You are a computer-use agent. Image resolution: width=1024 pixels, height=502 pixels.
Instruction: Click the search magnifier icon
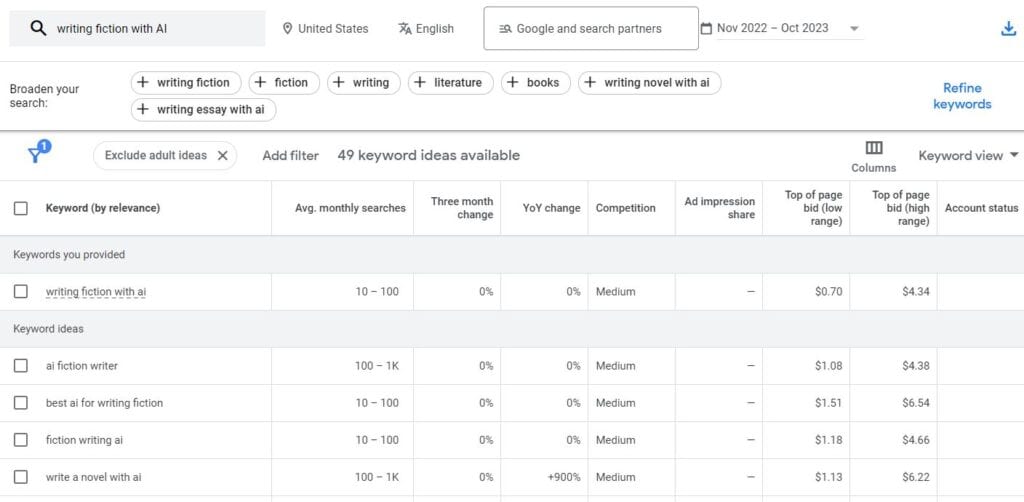[39, 28]
